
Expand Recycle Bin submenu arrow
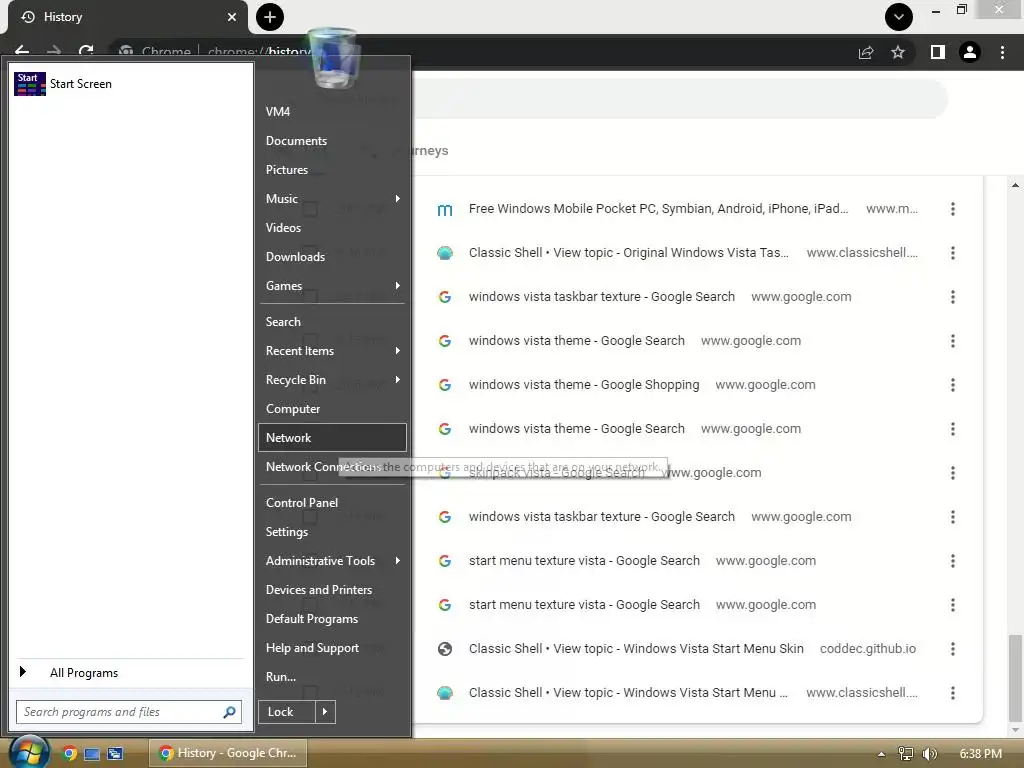pyautogui.click(x=397, y=379)
